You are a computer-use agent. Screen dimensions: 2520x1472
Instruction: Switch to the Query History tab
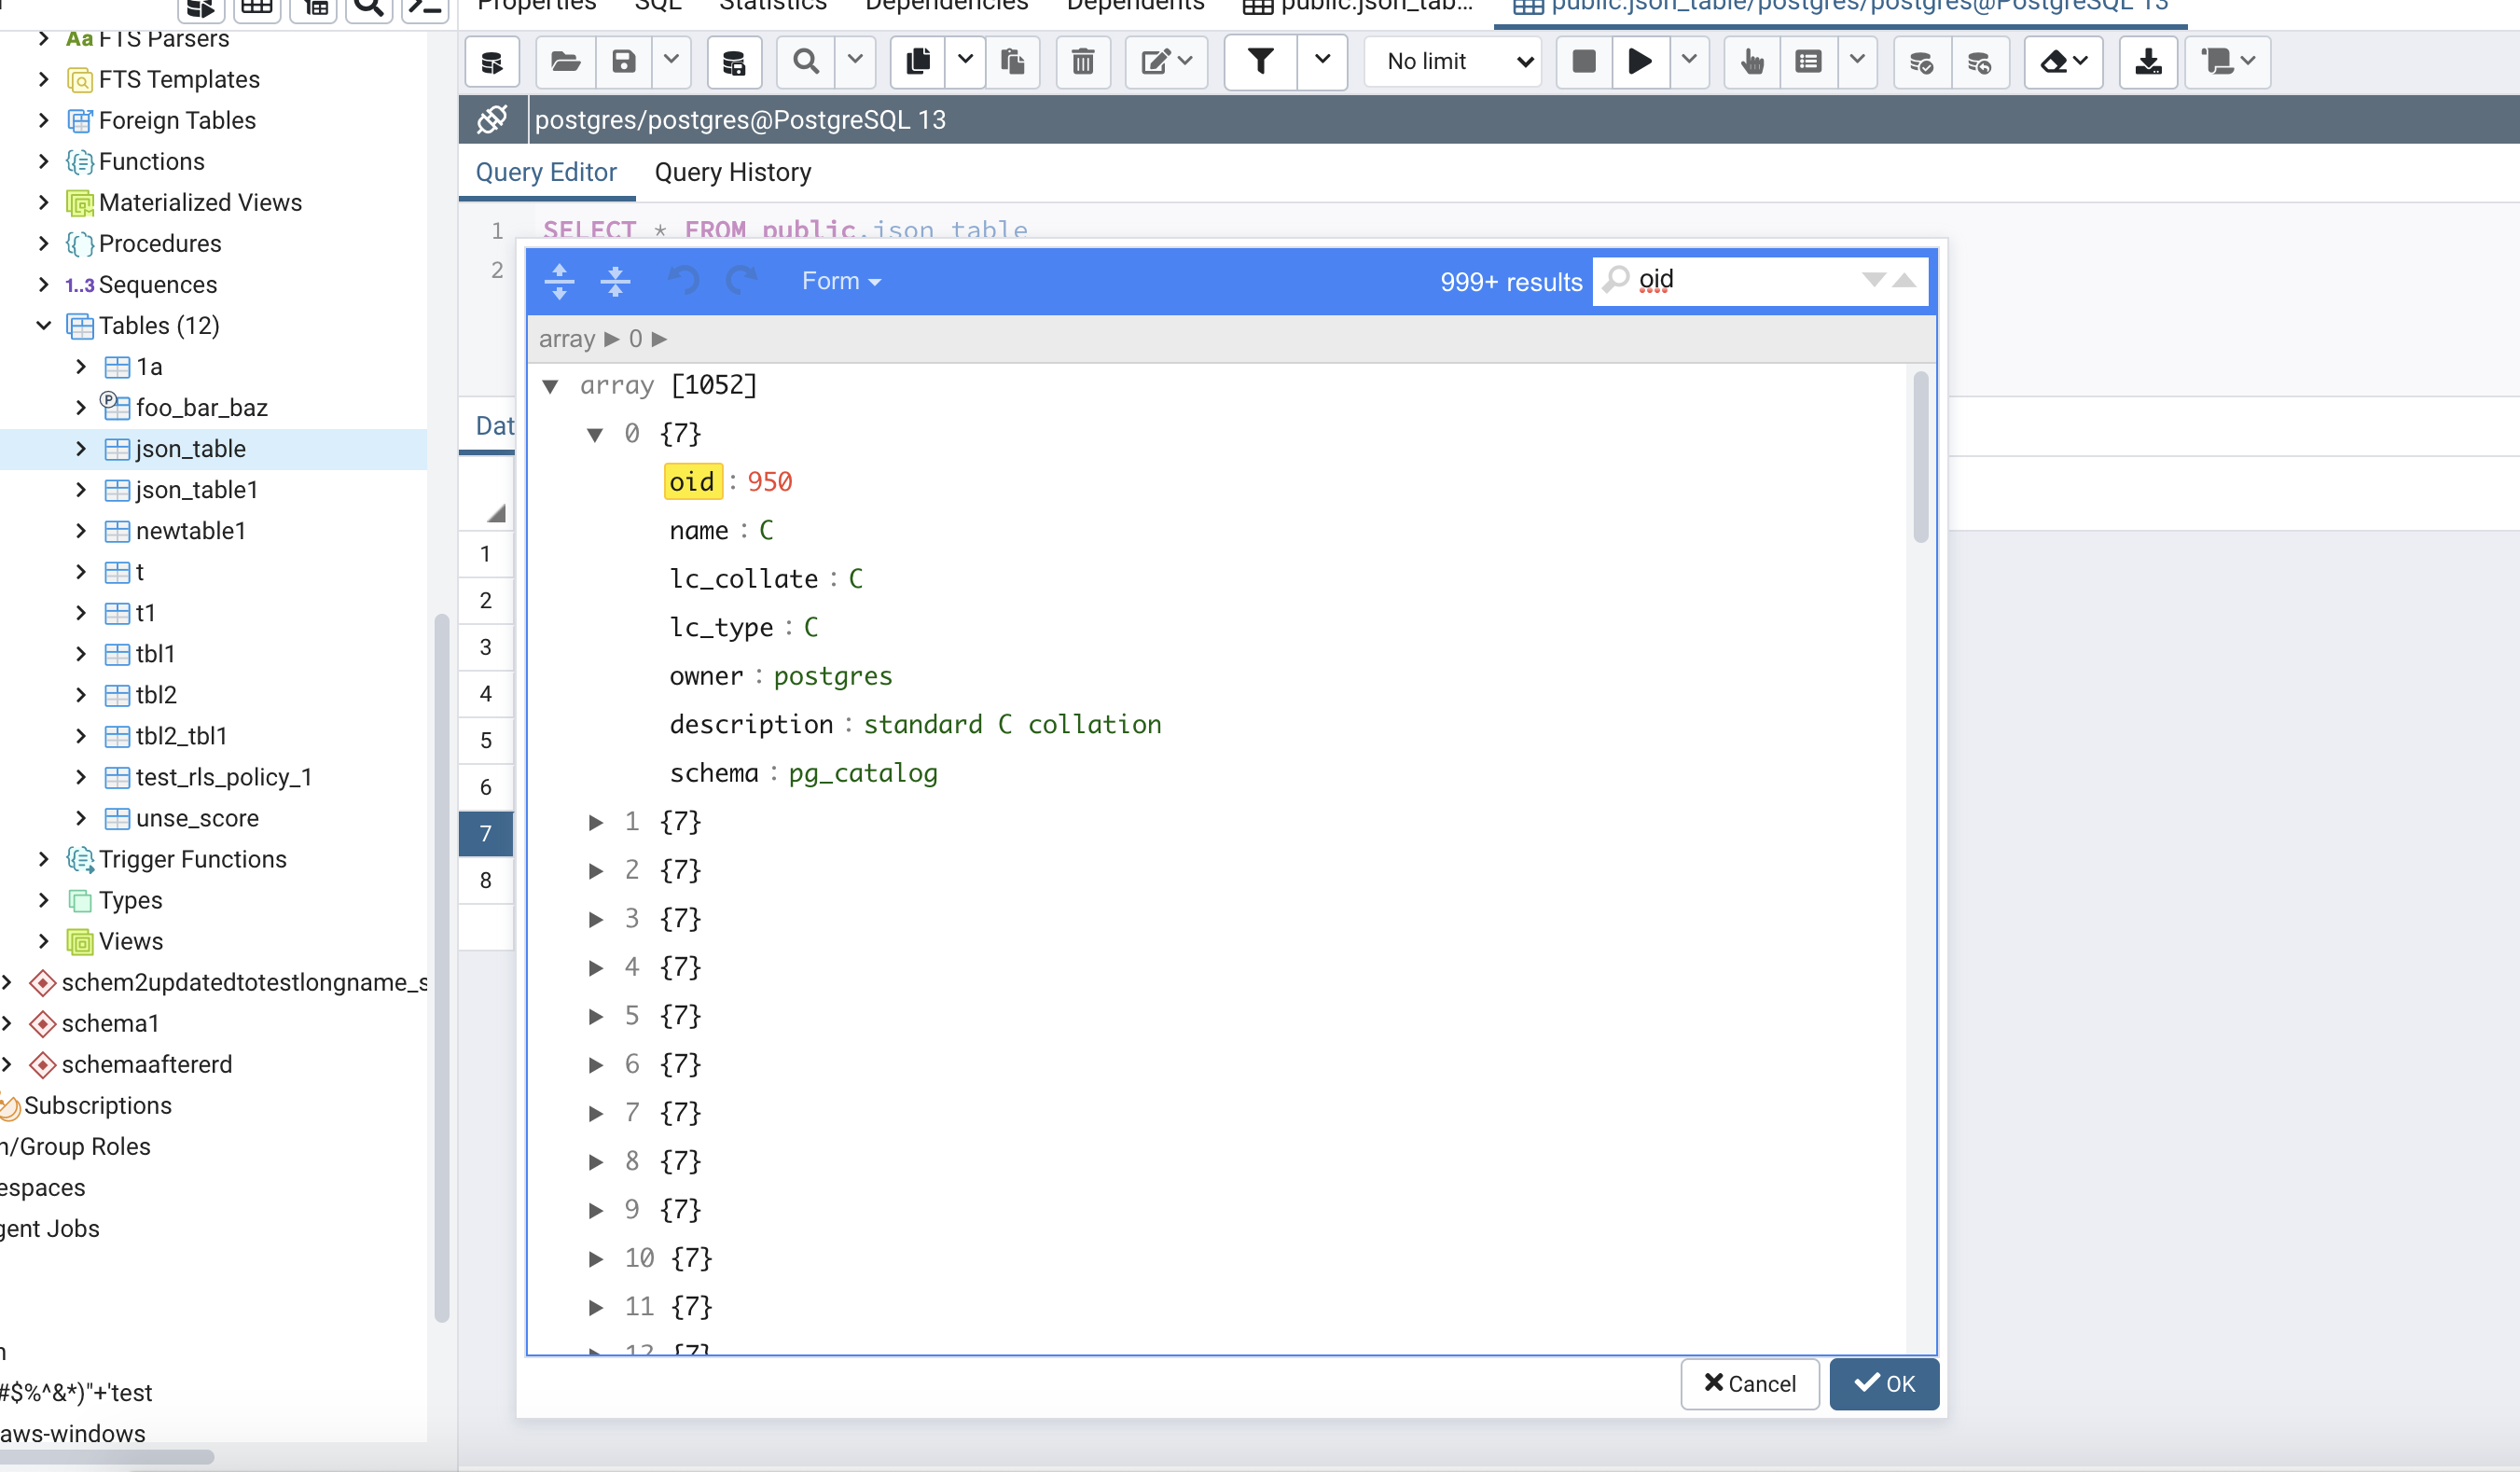[732, 173]
